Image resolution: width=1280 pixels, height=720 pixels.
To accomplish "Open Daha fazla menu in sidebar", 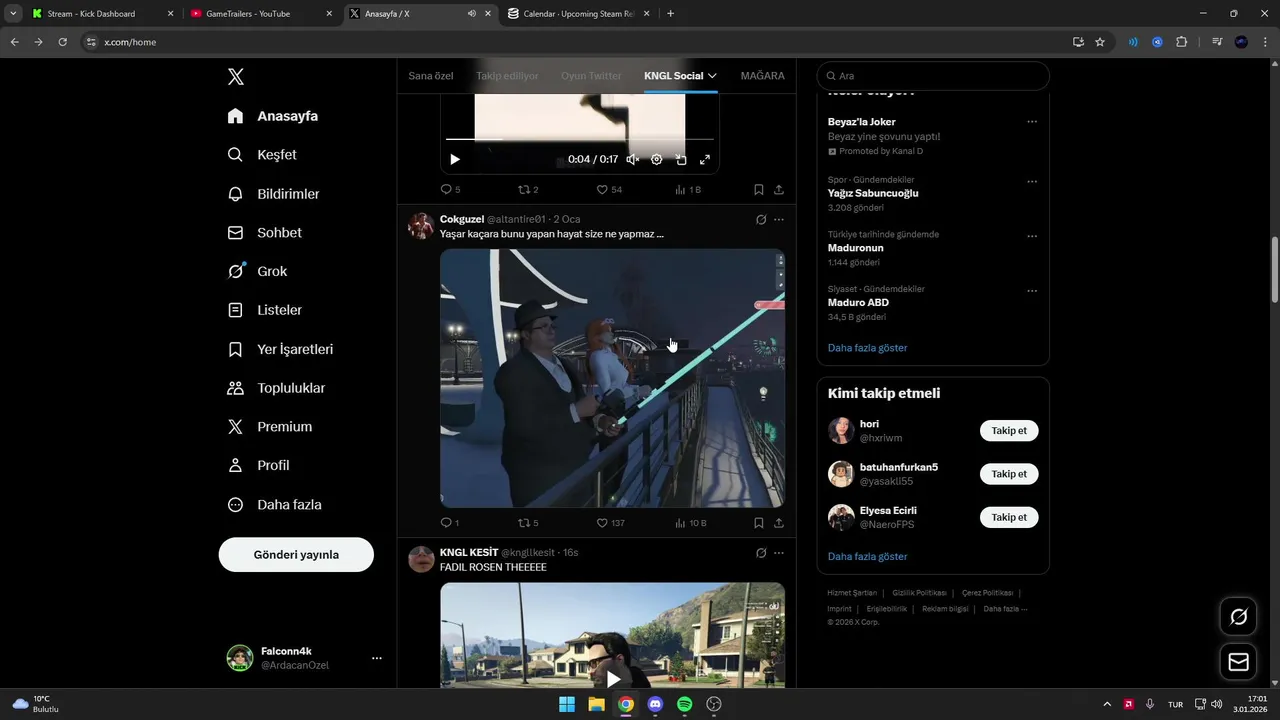I will pos(274,505).
